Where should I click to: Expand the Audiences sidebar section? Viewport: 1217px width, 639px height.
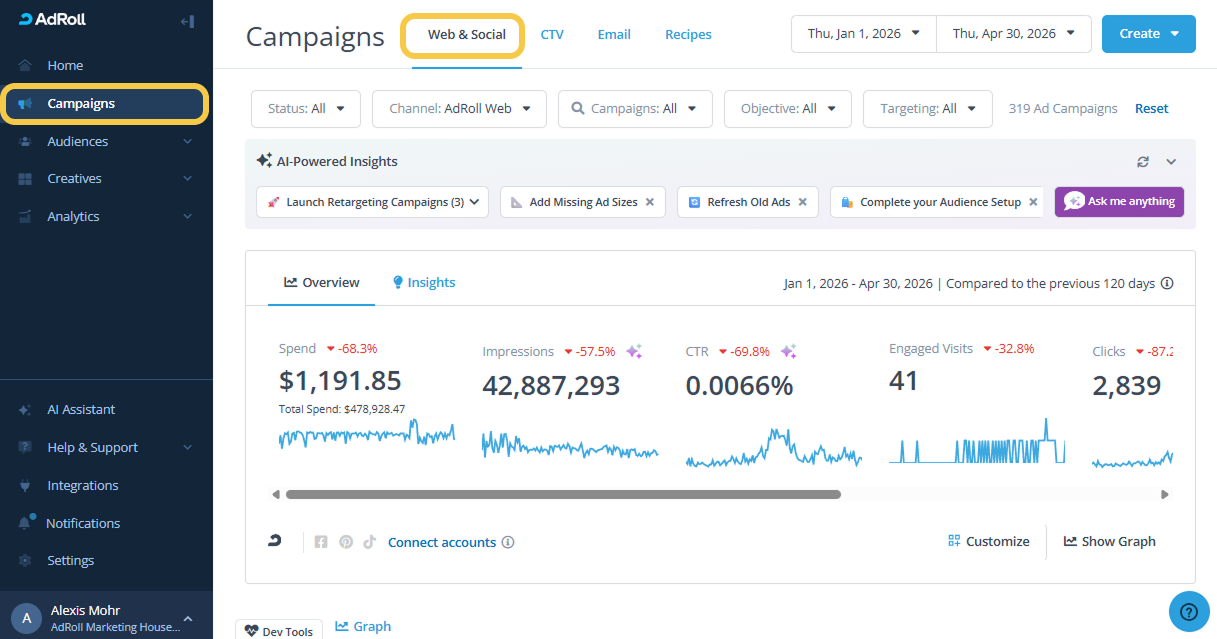click(x=187, y=141)
